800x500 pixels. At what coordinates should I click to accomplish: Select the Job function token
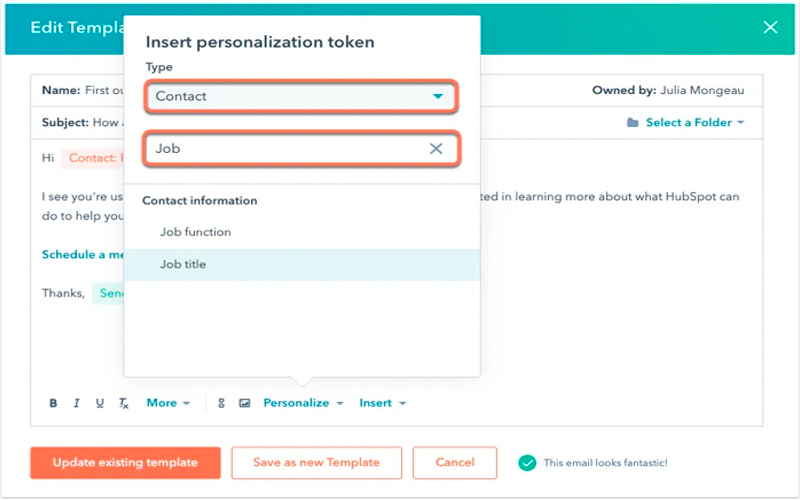tap(195, 232)
